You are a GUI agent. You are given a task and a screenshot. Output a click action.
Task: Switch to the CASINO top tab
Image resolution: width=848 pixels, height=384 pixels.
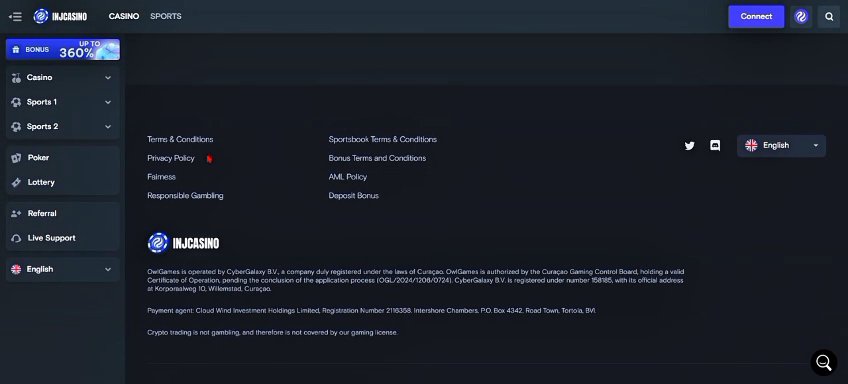point(124,16)
